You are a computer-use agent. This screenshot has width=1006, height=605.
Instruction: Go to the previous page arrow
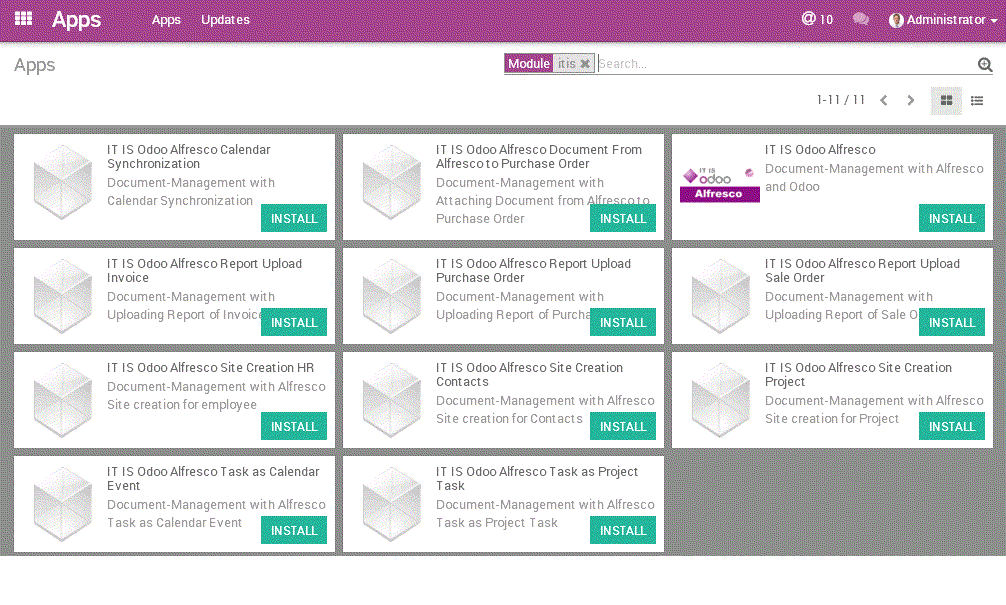(x=884, y=100)
